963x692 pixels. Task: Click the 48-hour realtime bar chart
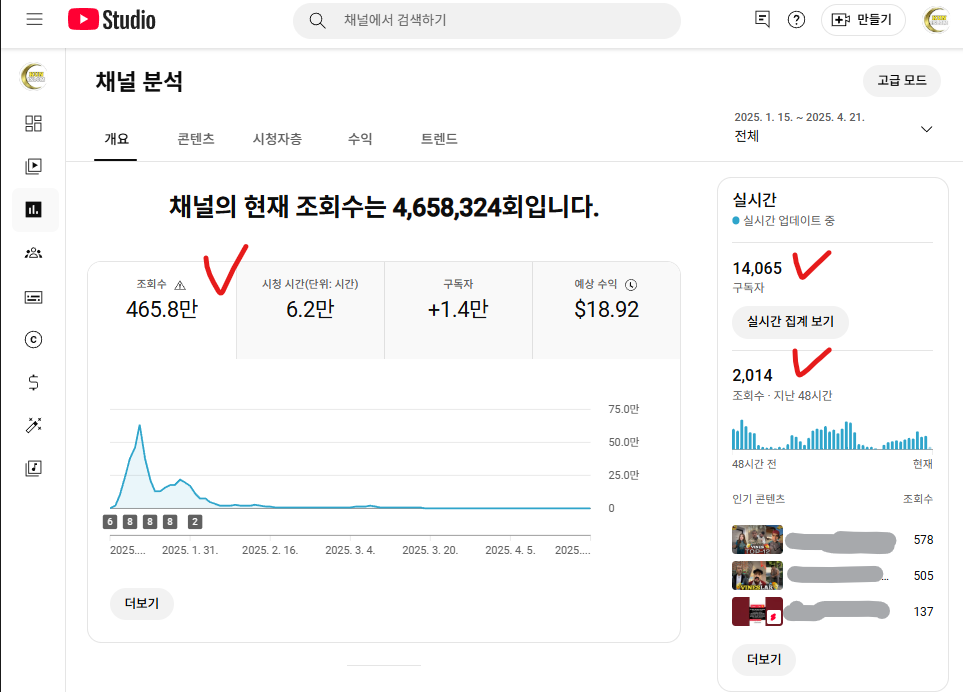coord(832,435)
